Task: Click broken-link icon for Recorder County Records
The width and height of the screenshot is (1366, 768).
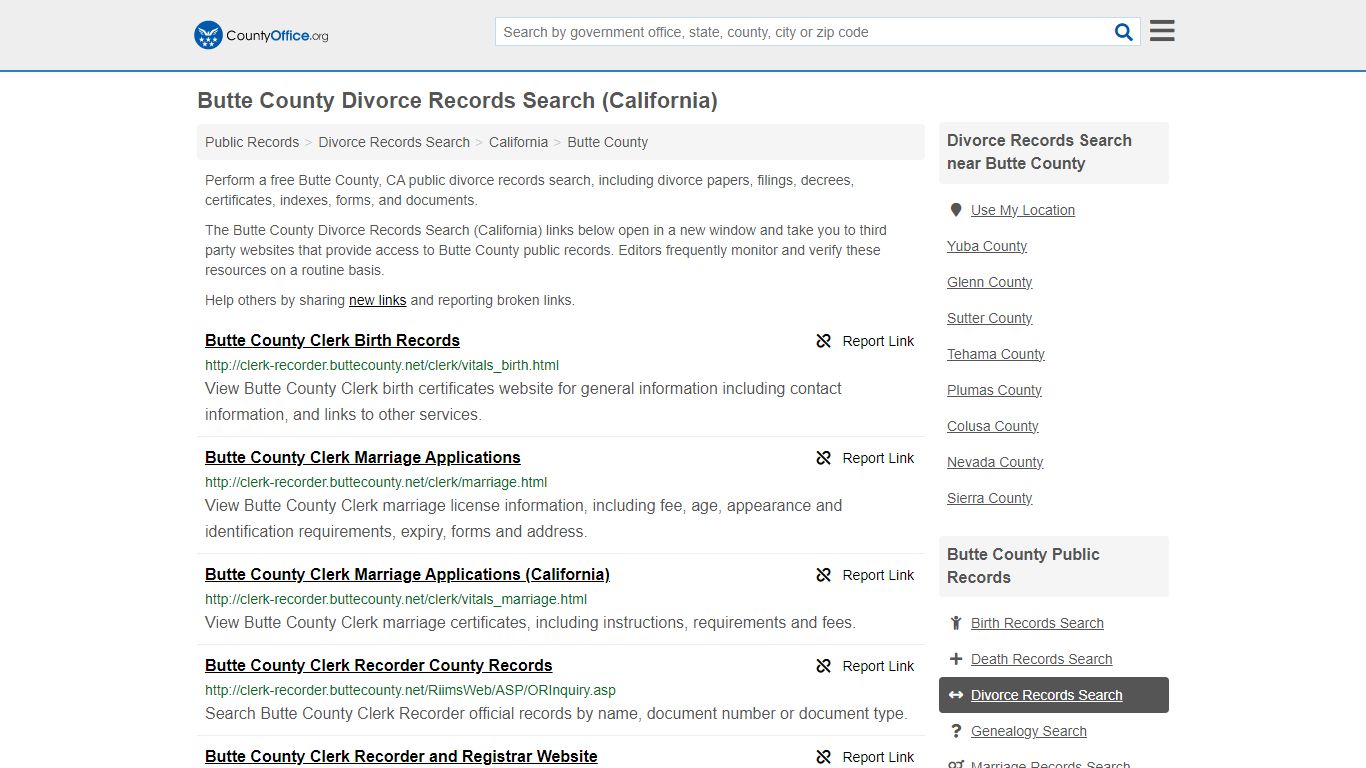Action: 824,666
